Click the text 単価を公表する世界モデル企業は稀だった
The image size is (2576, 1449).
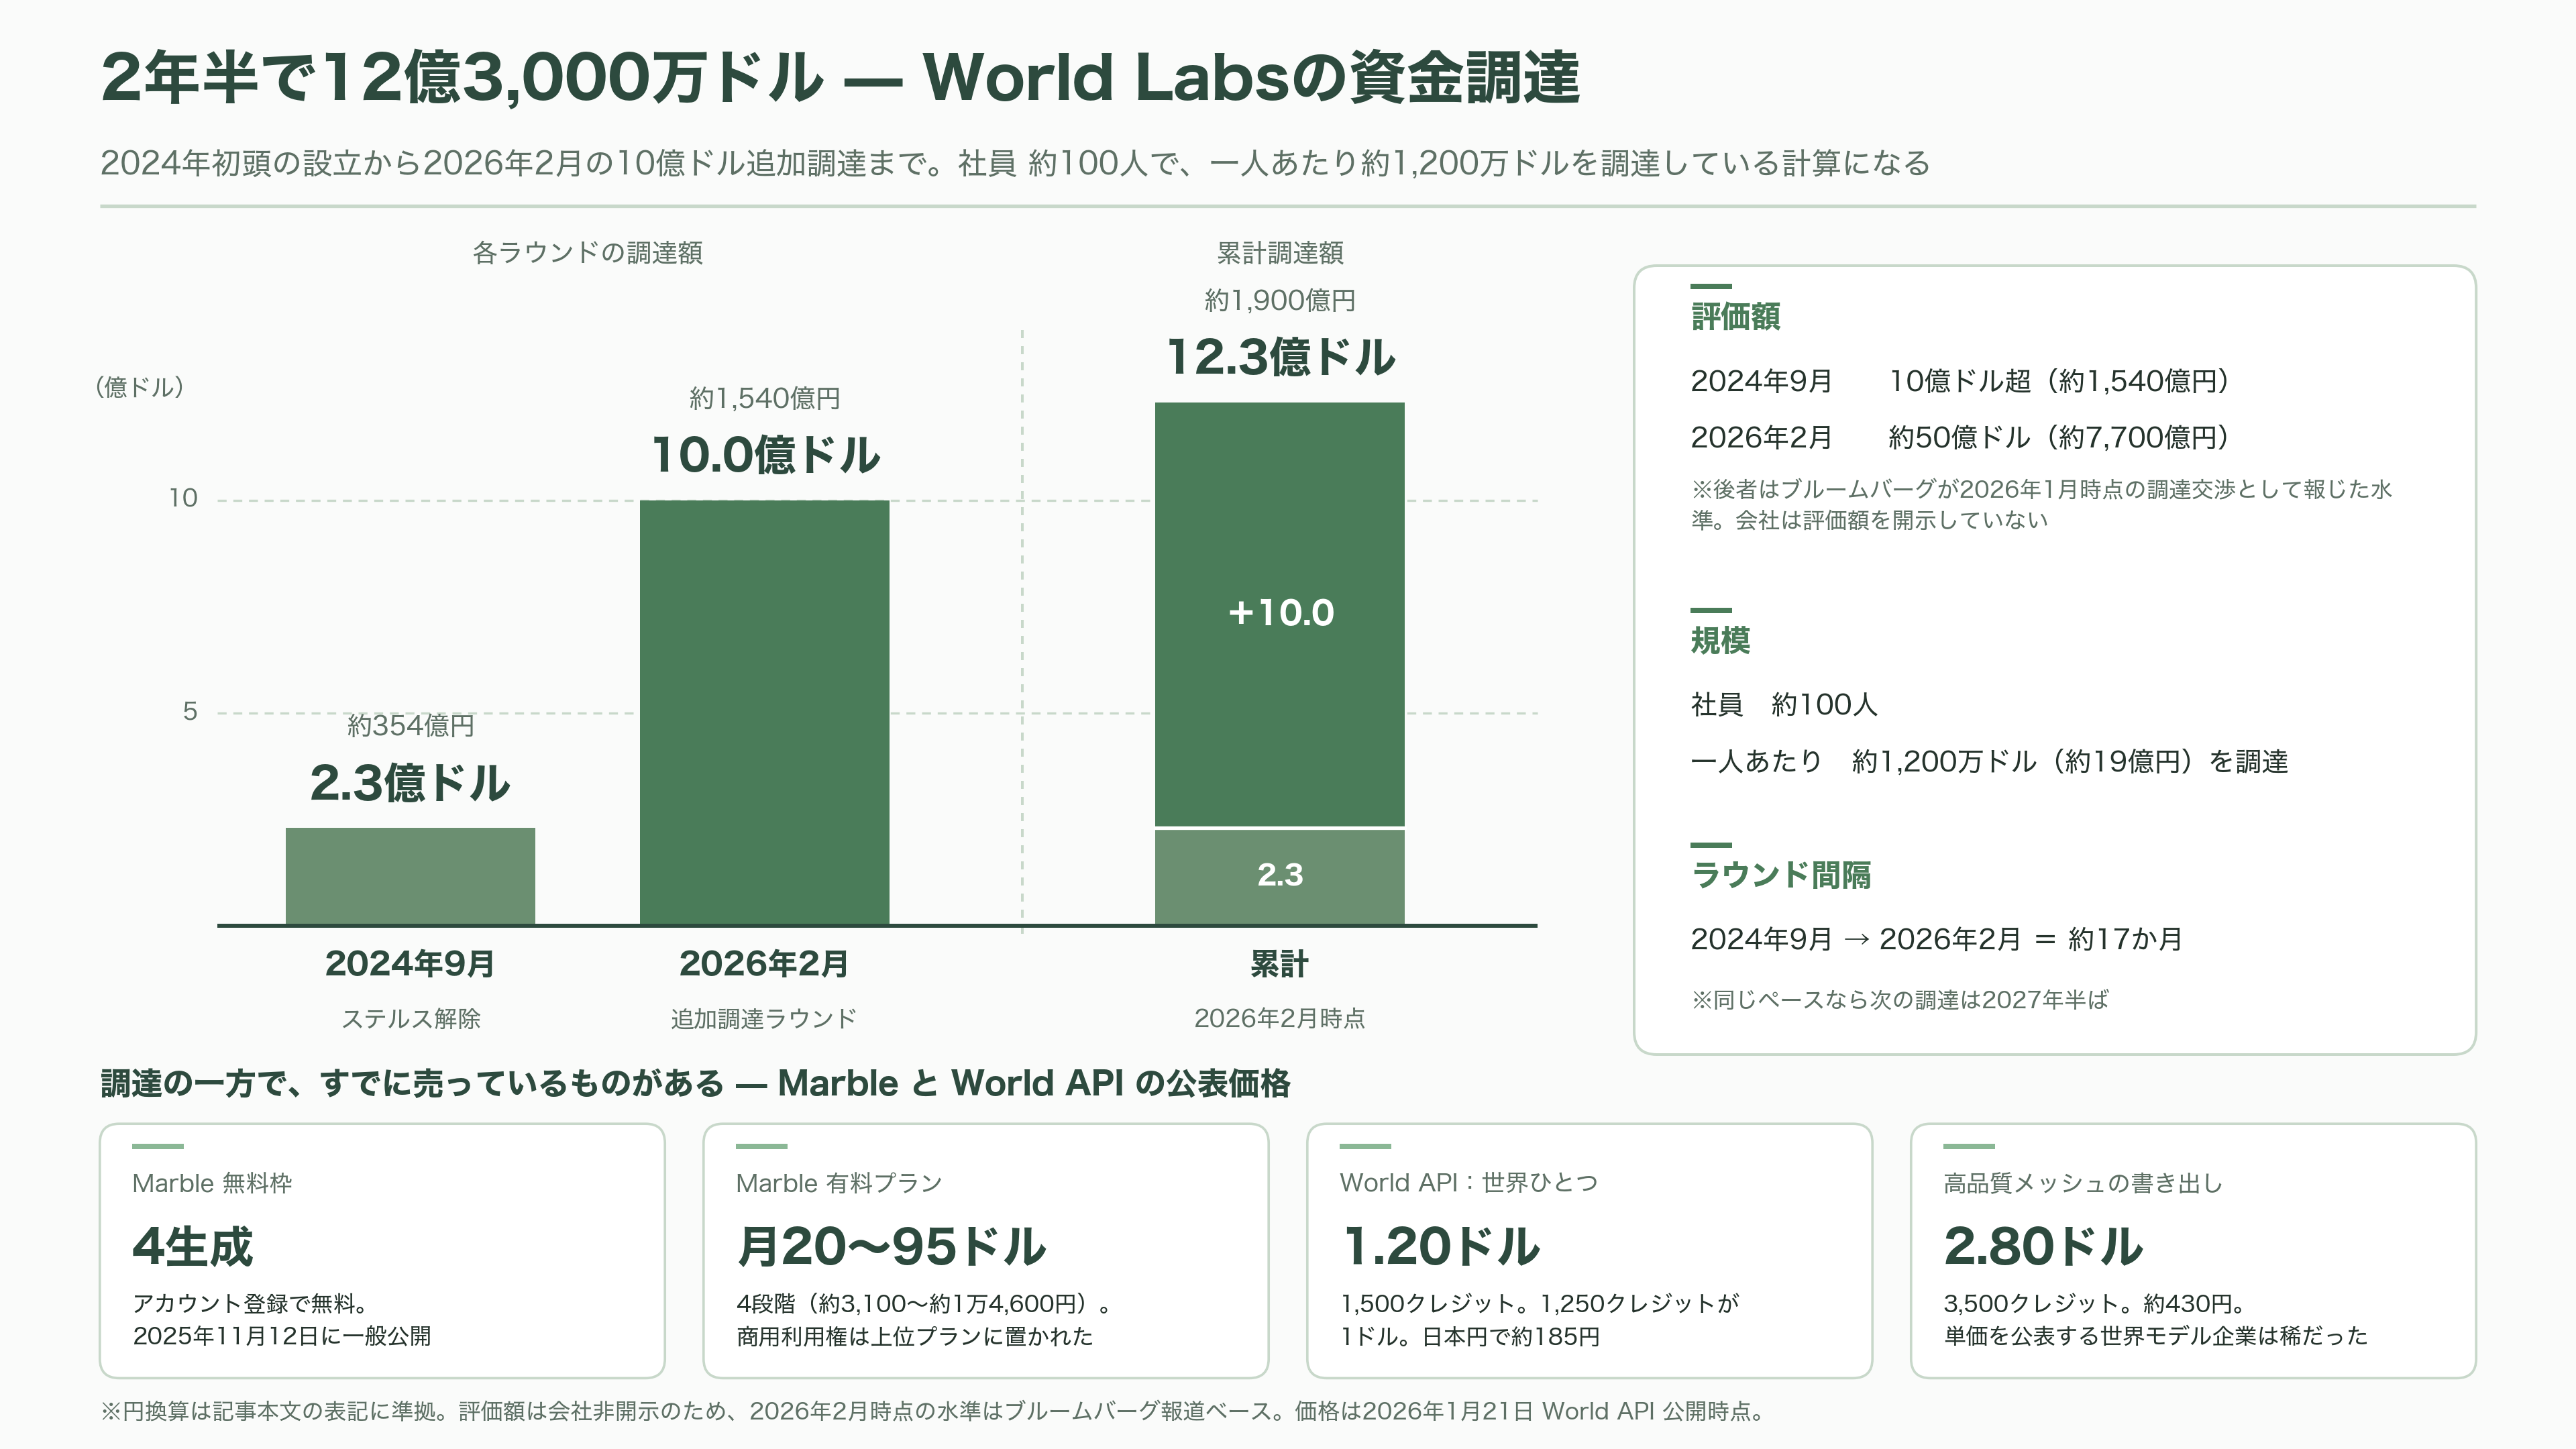pyautogui.click(x=2155, y=1337)
